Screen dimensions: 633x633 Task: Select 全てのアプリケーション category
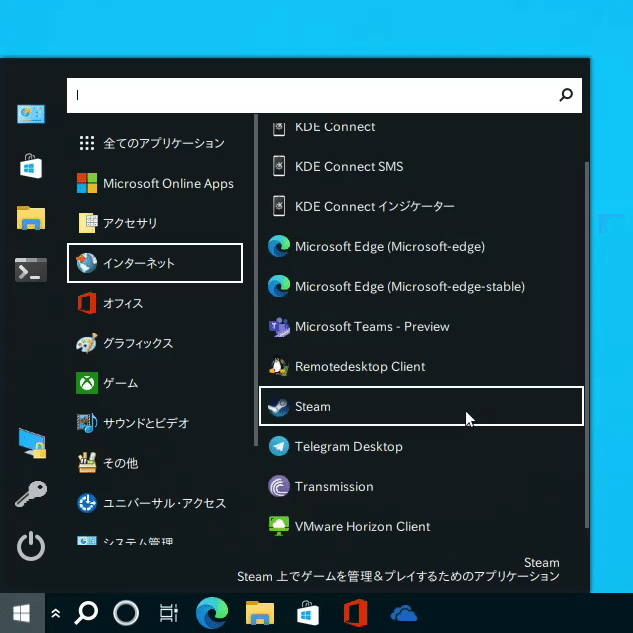pyautogui.click(x=155, y=143)
